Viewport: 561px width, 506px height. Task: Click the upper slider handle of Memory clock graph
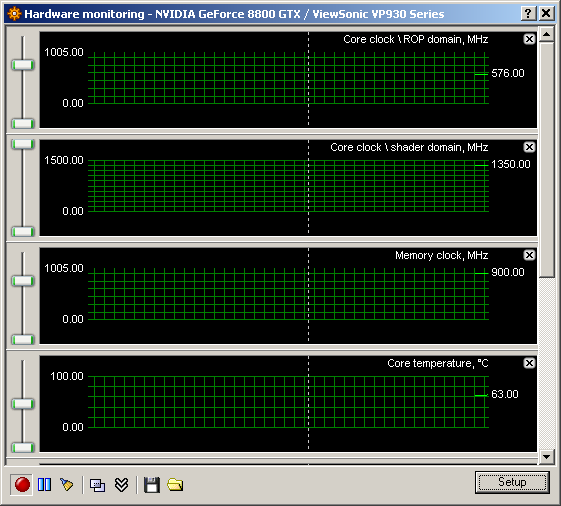pos(23,281)
